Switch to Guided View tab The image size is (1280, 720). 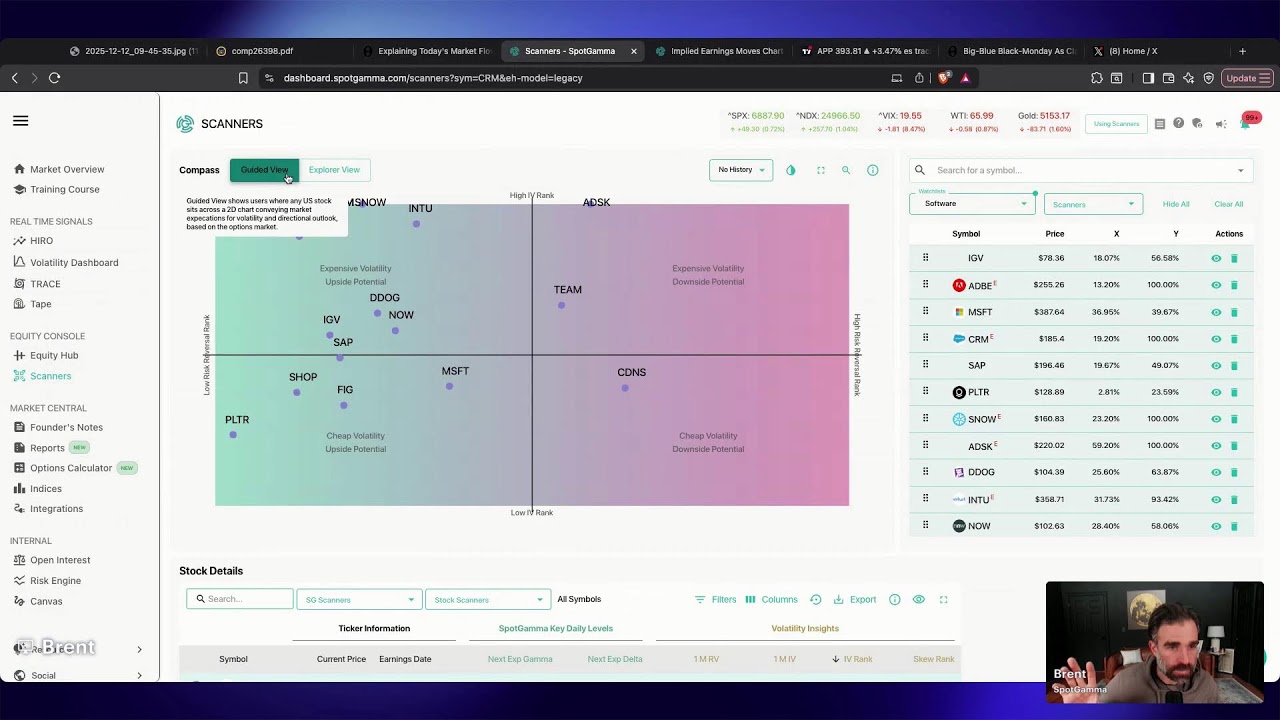tap(264, 170)
